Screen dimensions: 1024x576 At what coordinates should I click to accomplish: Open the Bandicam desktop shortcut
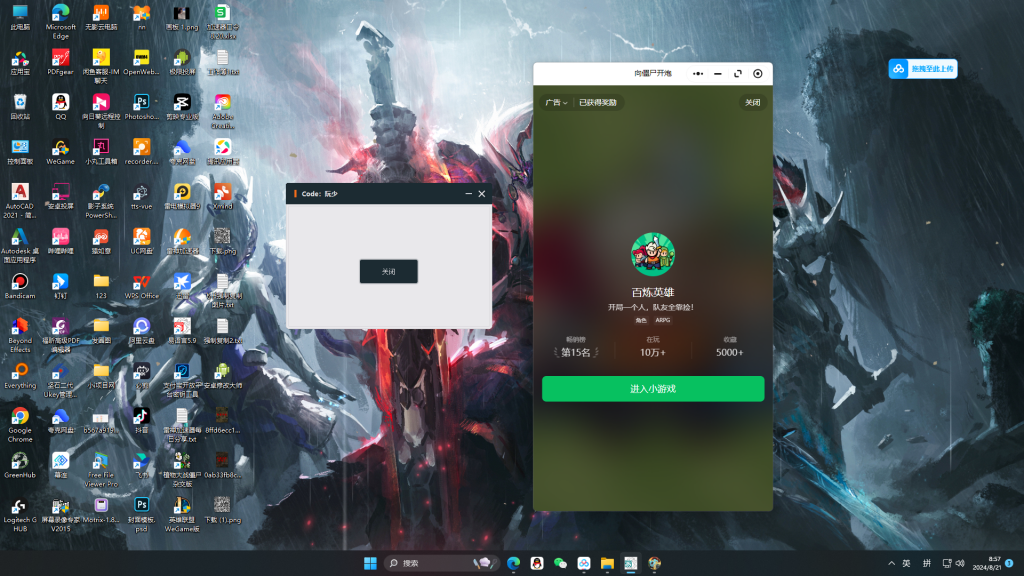(20, 282)
